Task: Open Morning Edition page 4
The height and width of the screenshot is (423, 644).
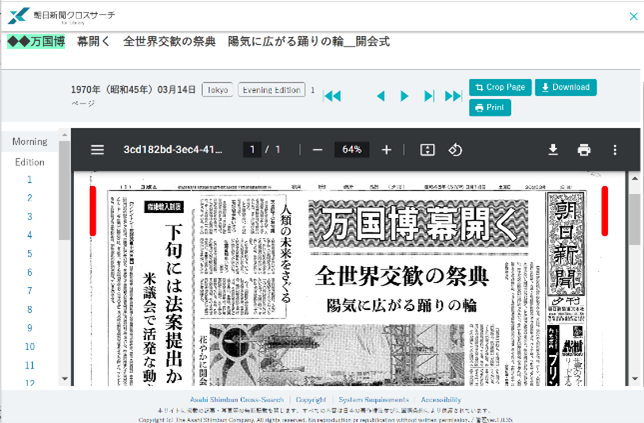Action: (30, 235)
